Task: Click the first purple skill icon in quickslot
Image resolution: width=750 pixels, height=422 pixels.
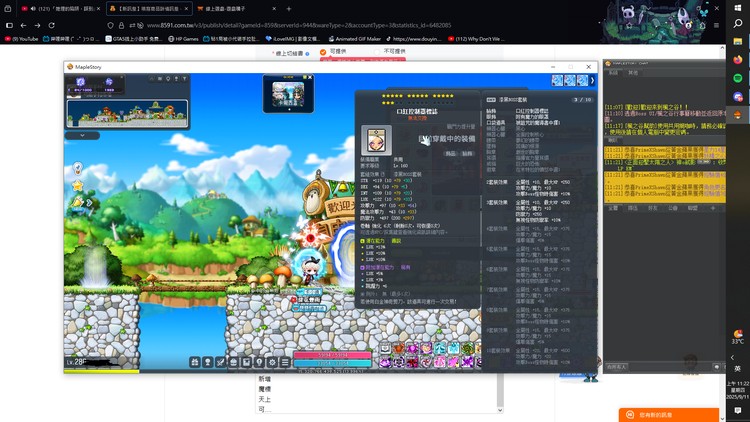Action: (x=386, y=362)
